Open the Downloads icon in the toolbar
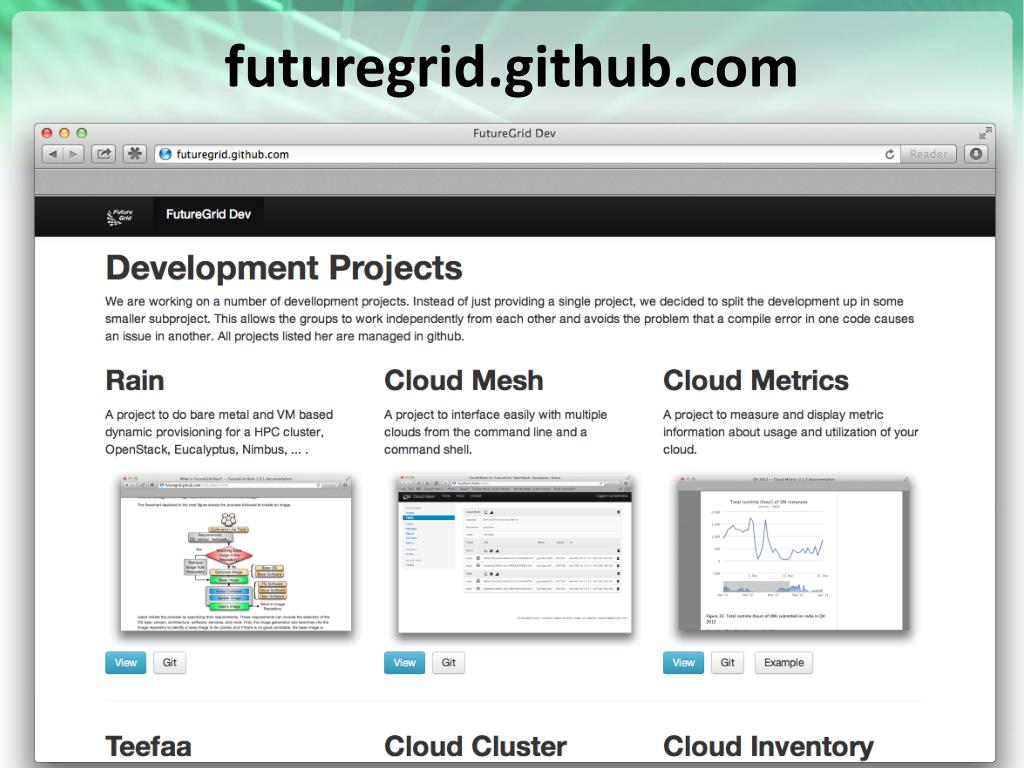The height and width of the screenshot is (768, 1024). (x=976, y=154)
